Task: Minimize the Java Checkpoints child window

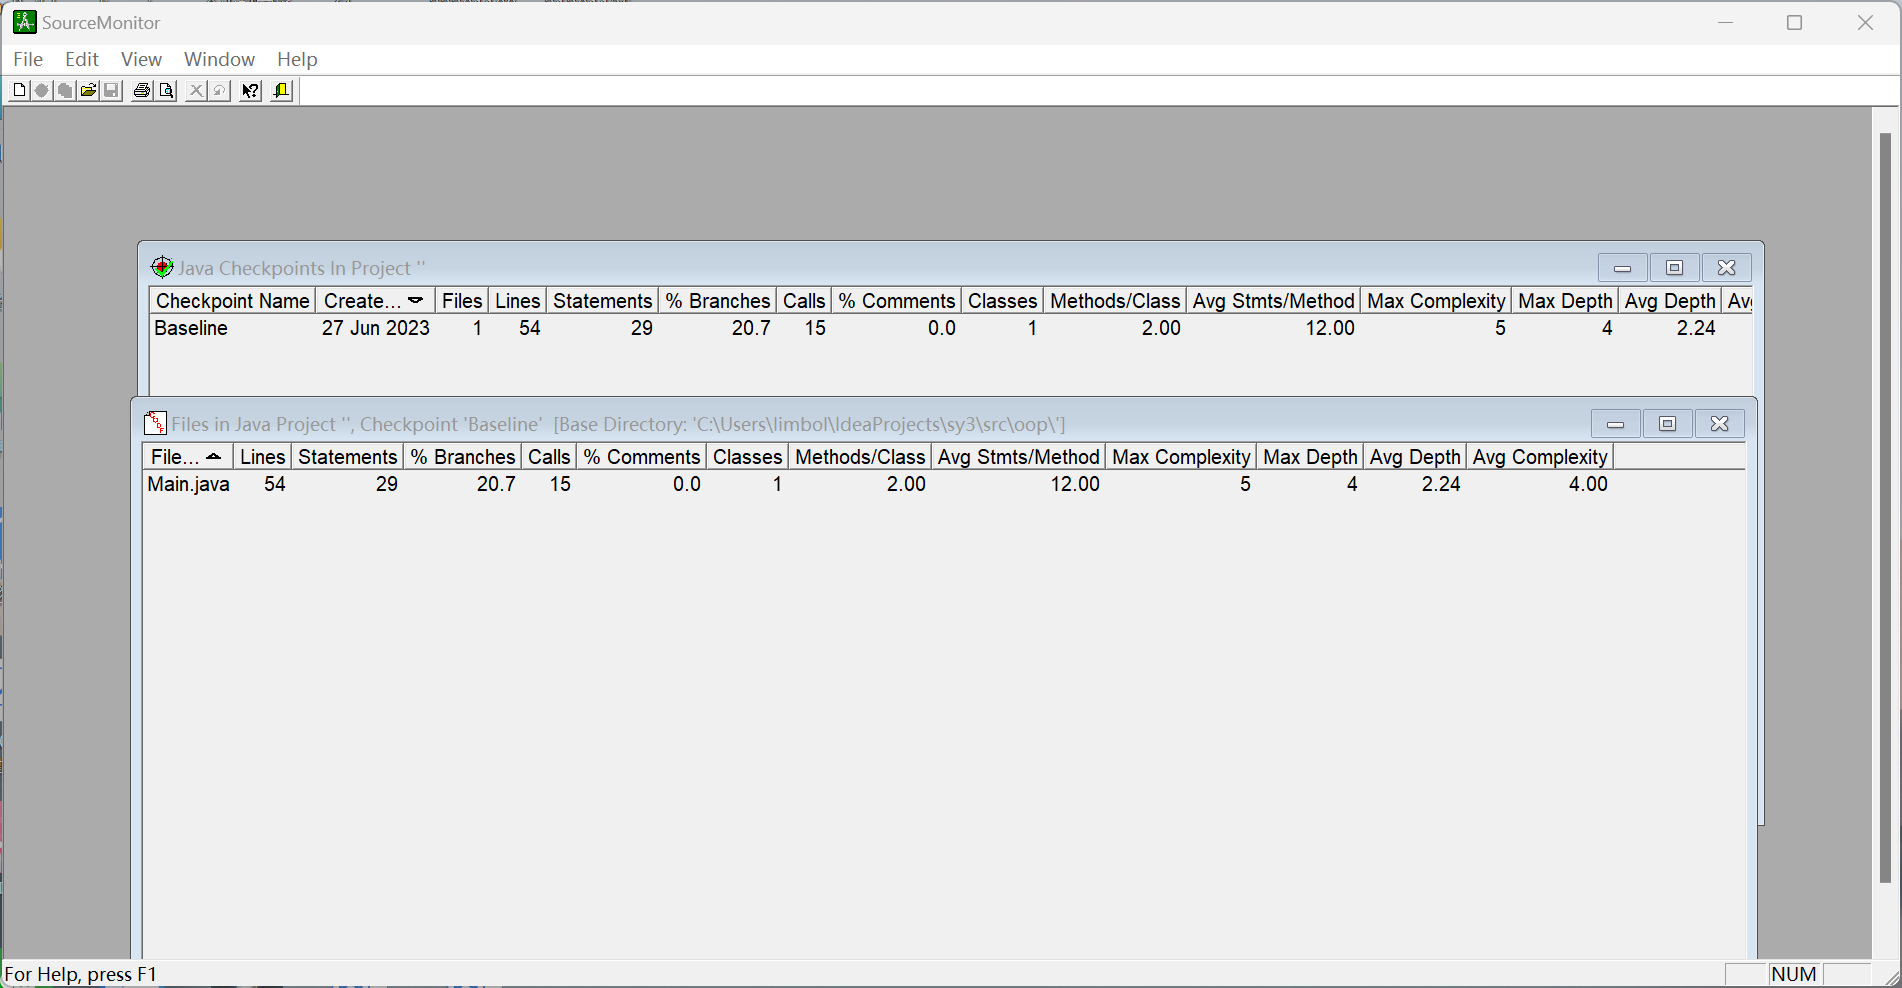Action: tap(1622, 268)
